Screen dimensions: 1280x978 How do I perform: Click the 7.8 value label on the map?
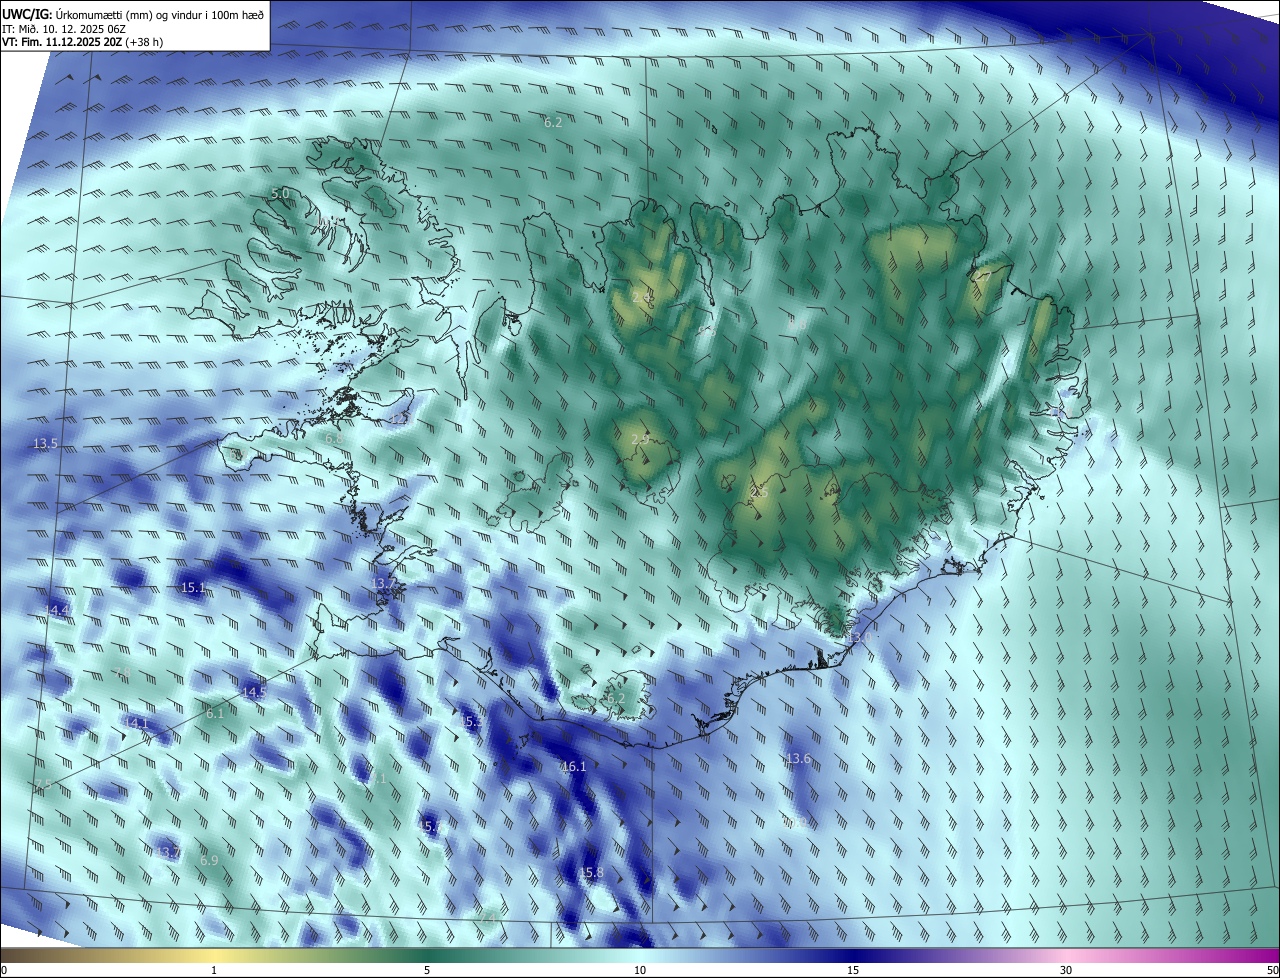click(121, 672)
